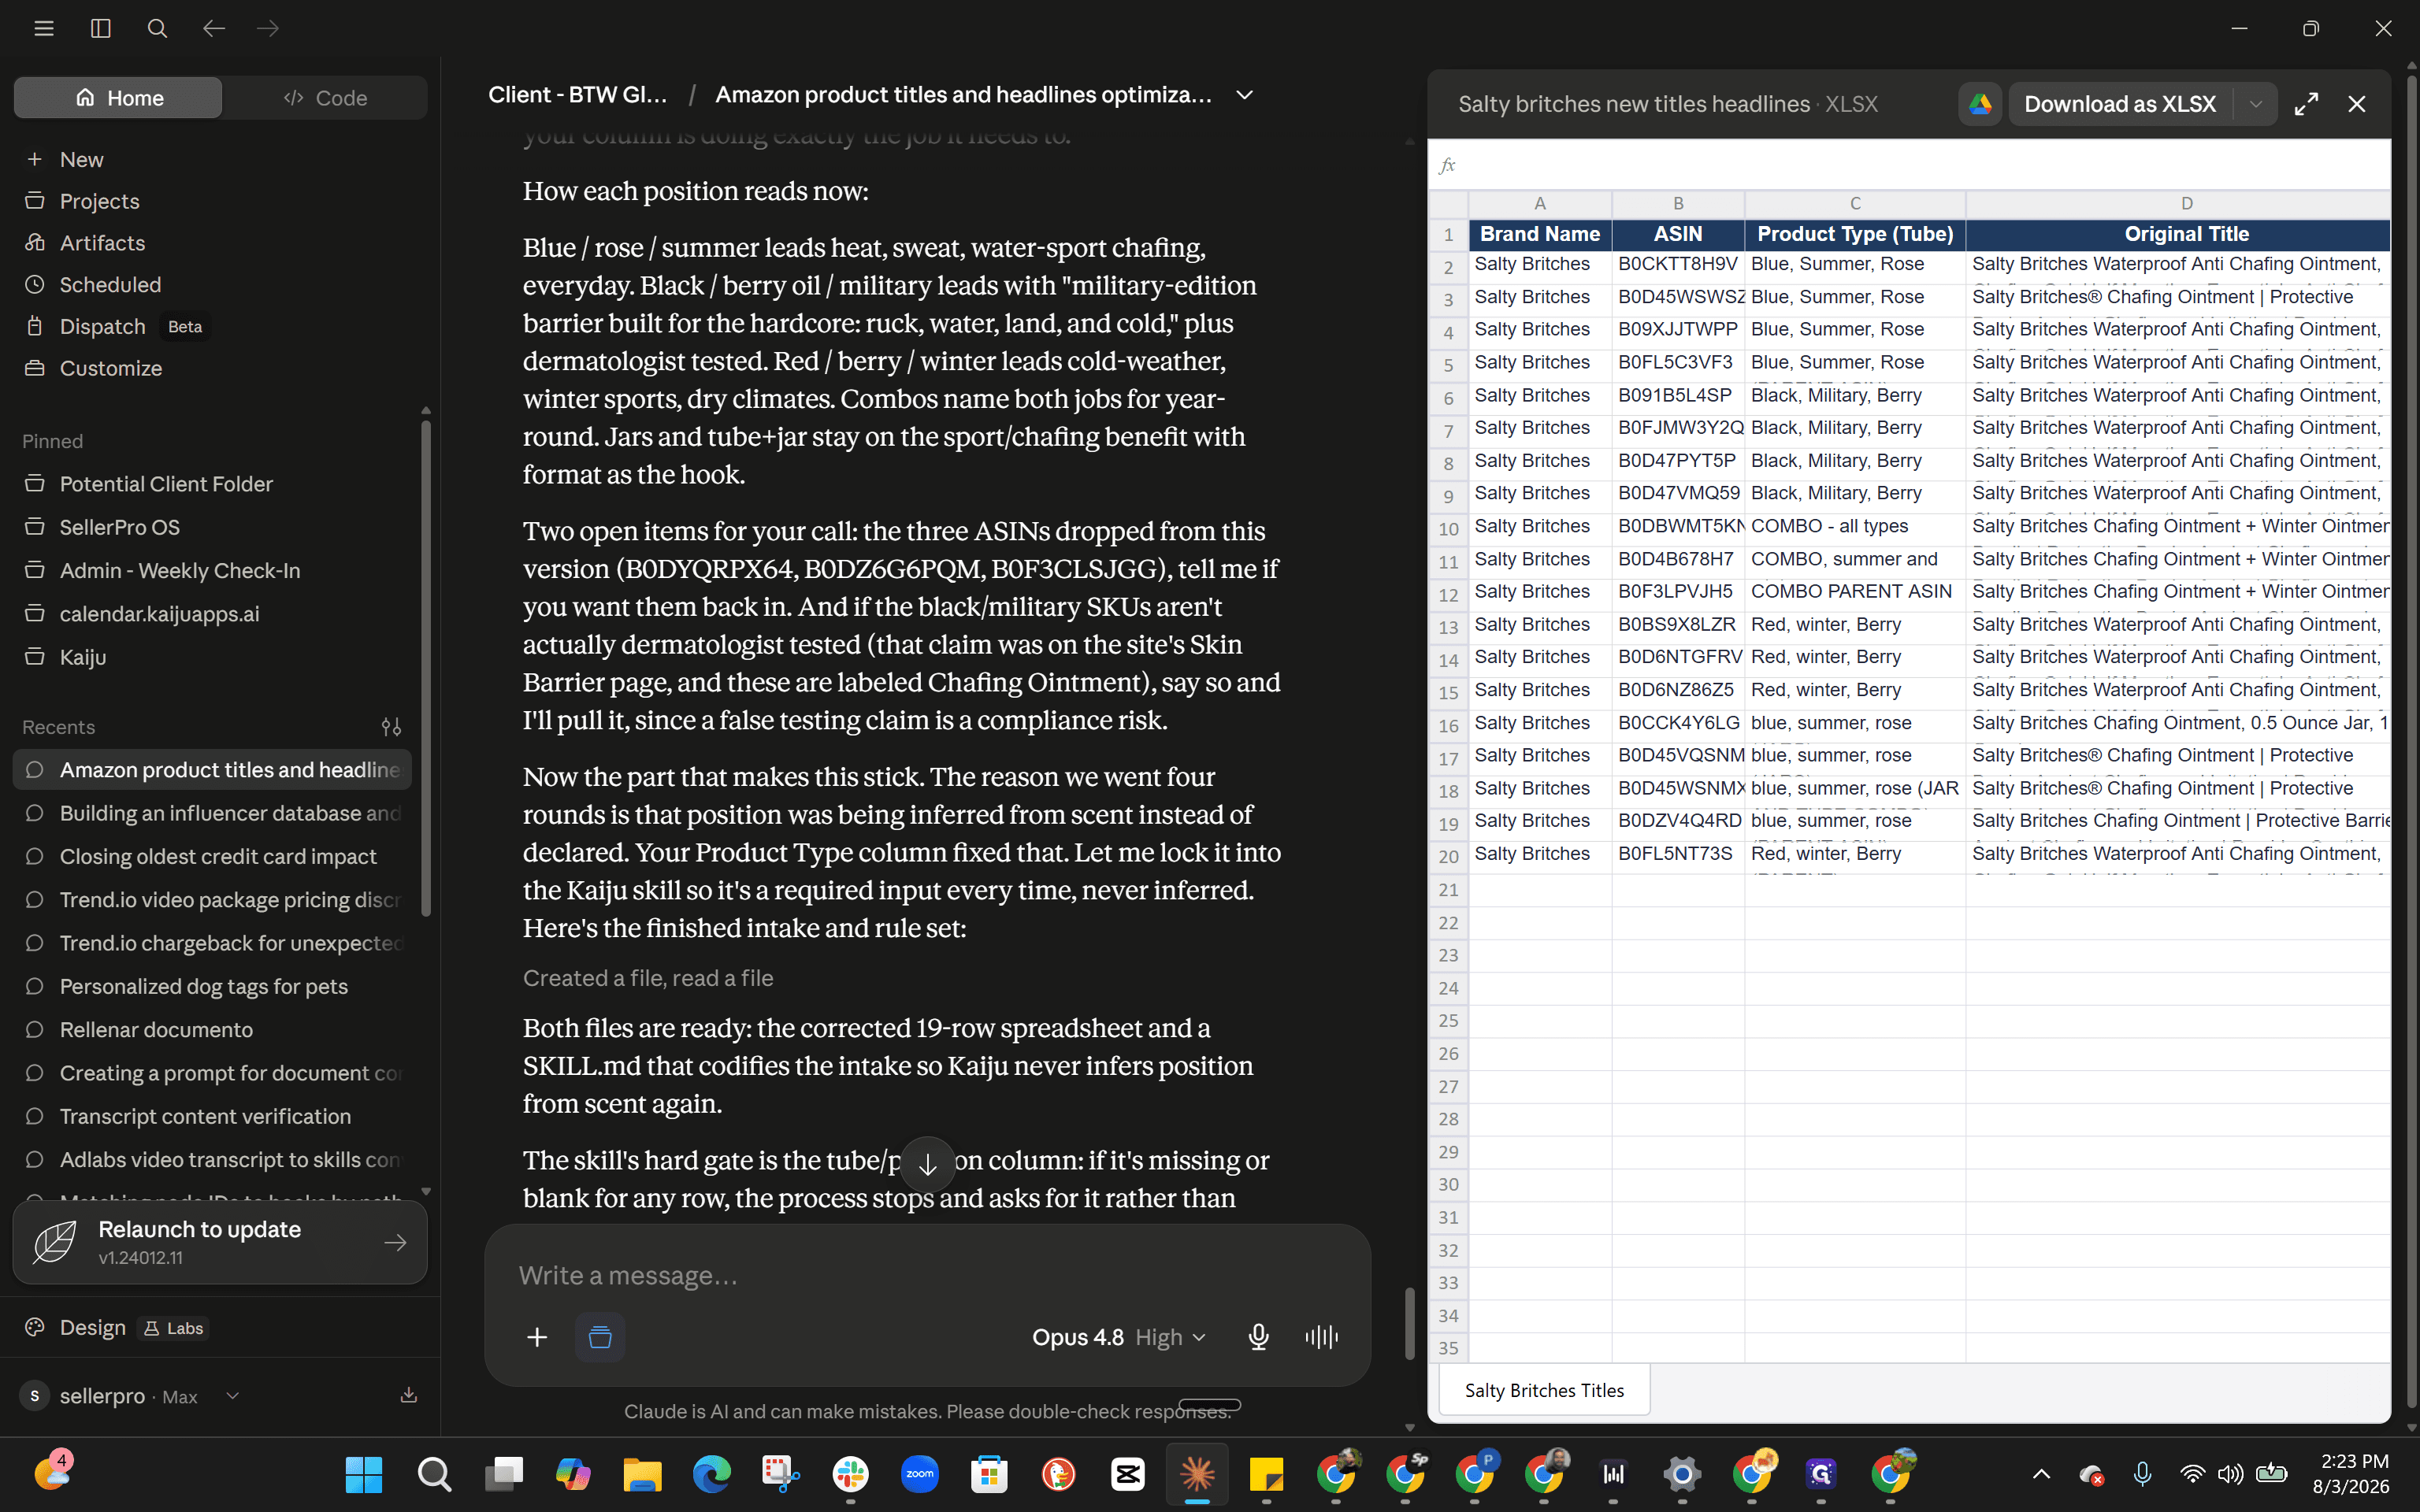The height and width of the screenshot is (1512, 2420).
Task: Open the hamburger menu icon
Action: (44, 28)
